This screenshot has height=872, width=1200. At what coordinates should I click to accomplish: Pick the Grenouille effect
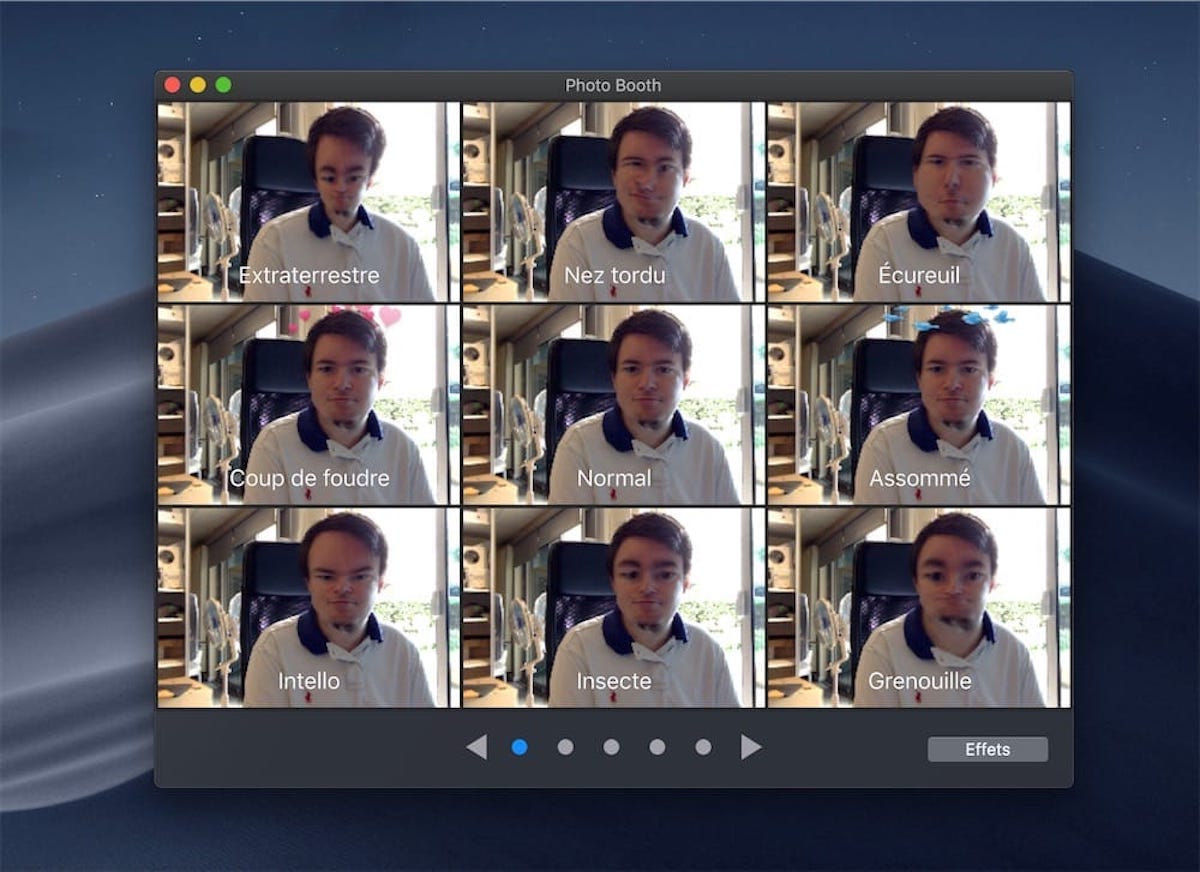(x=918, y=607)
